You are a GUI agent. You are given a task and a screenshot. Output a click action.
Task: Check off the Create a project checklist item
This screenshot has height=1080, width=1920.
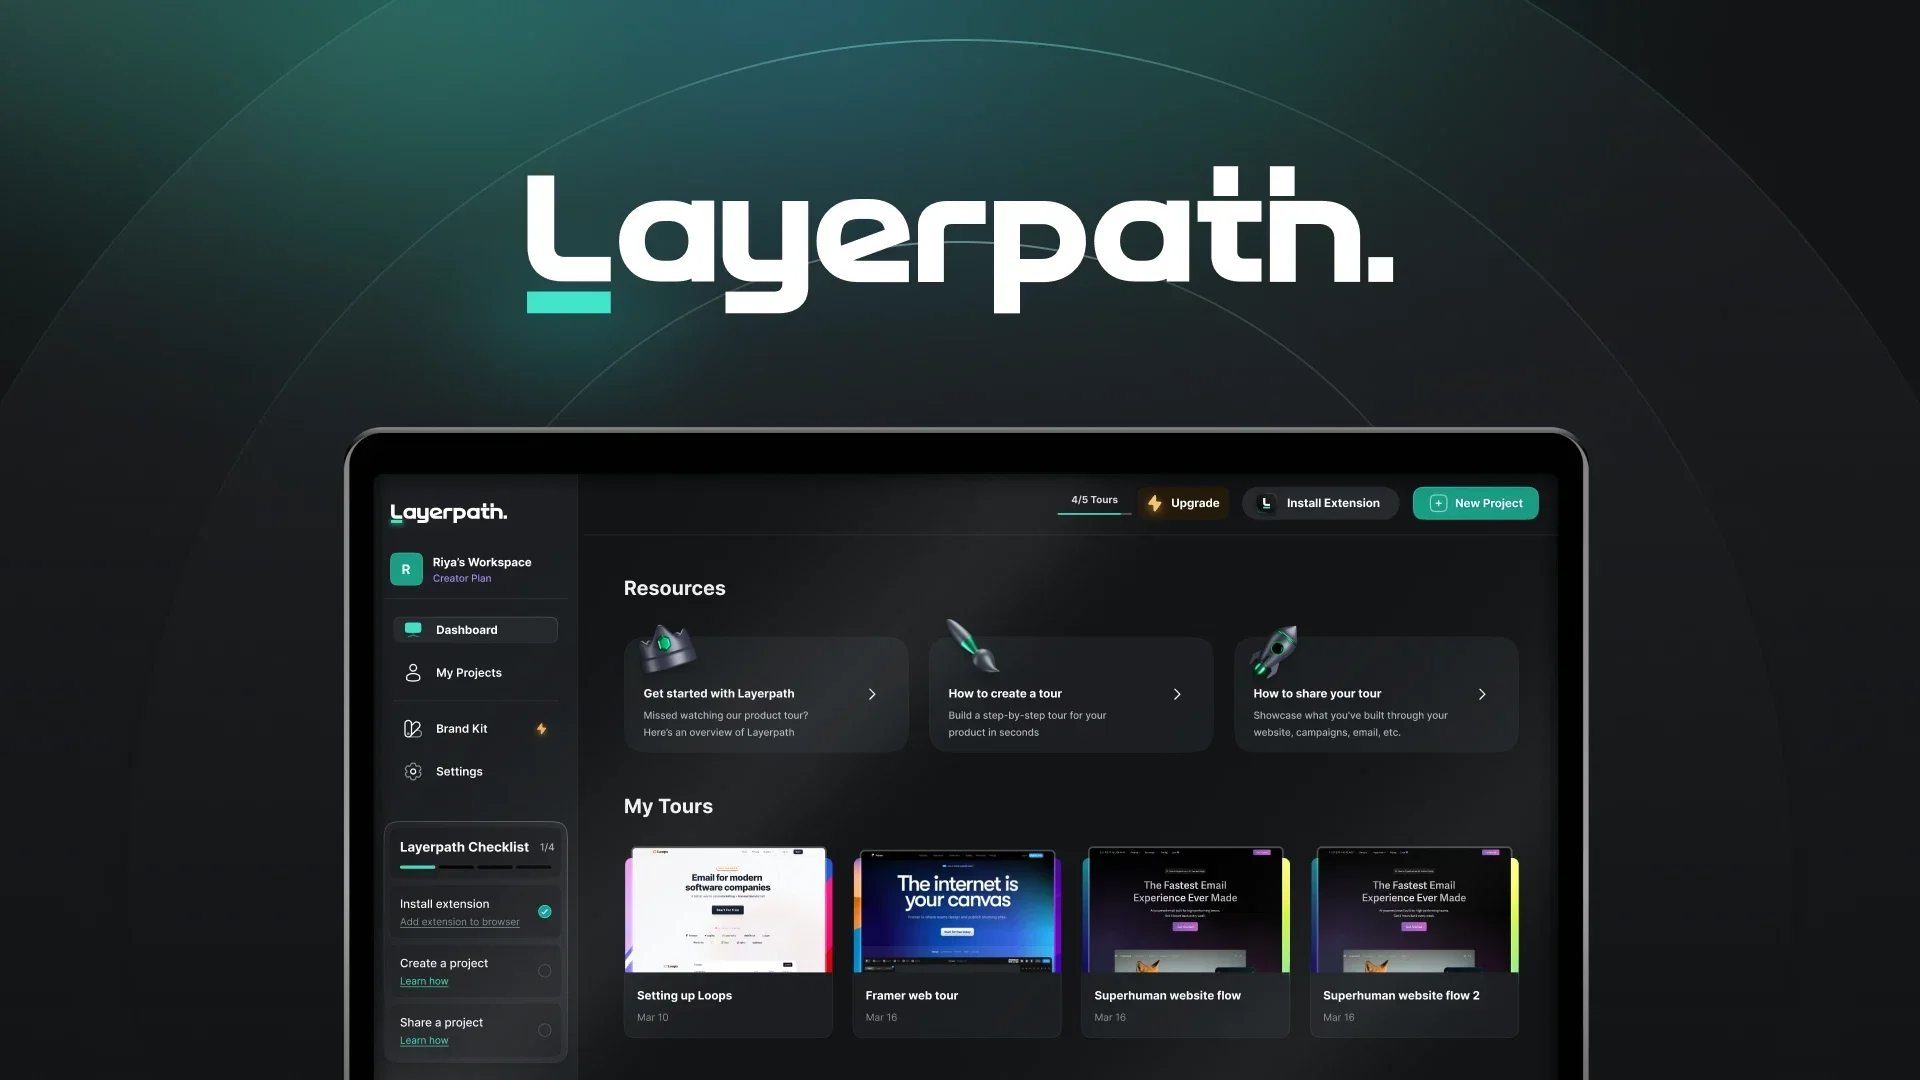click(544, 970)
